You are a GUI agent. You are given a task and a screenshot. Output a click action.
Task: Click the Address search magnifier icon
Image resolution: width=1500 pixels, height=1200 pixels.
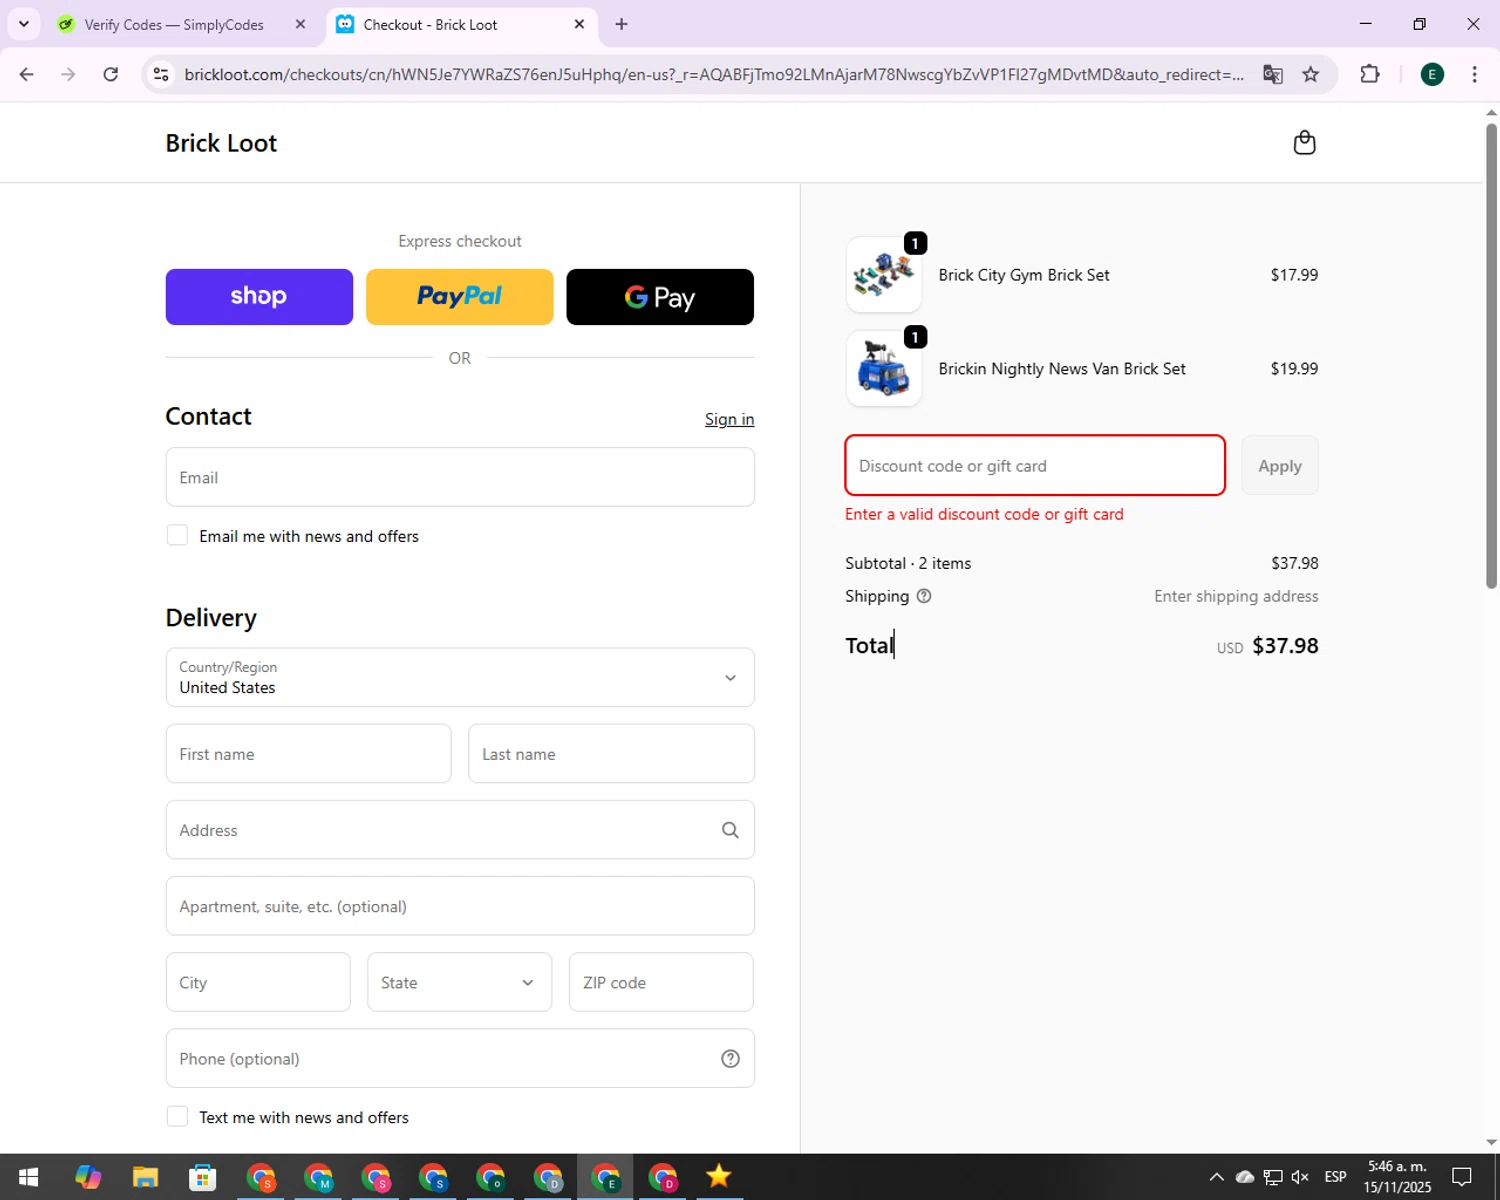coord(730,830)
